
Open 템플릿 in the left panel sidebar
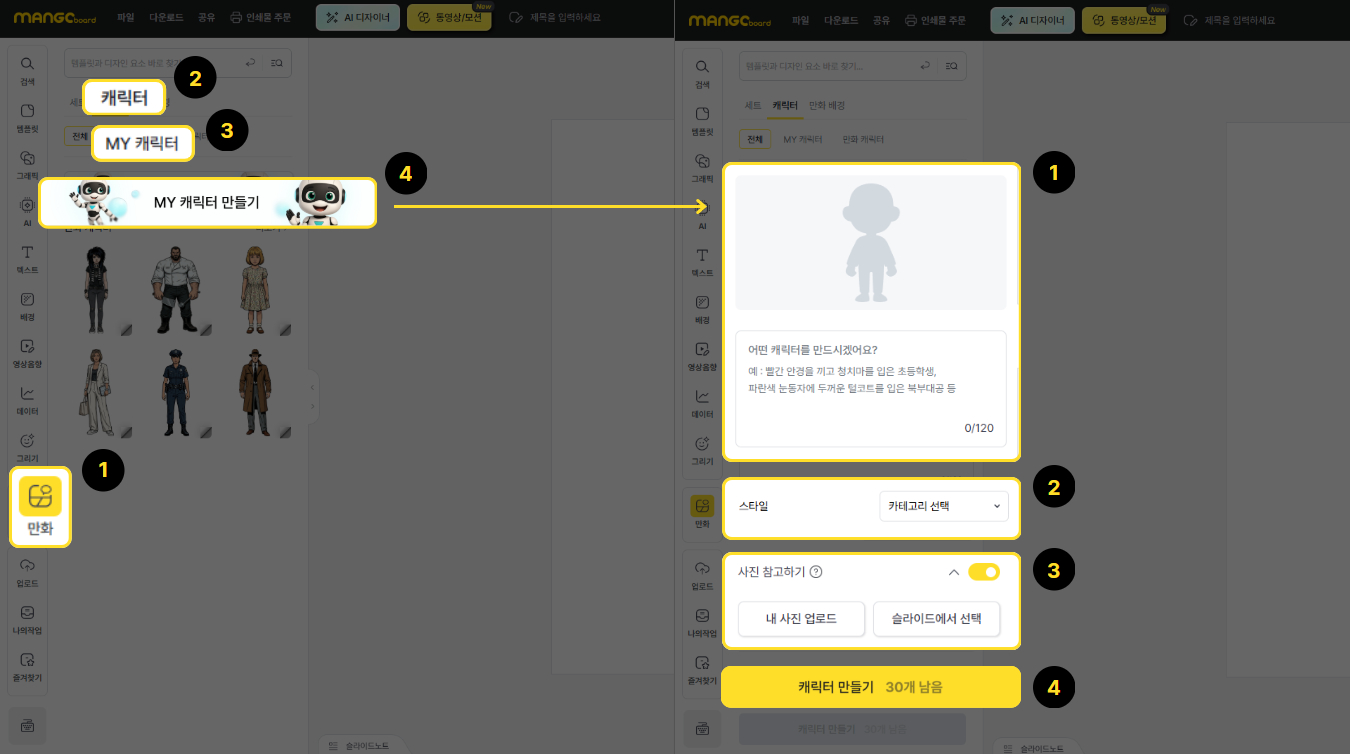[27, 116]
